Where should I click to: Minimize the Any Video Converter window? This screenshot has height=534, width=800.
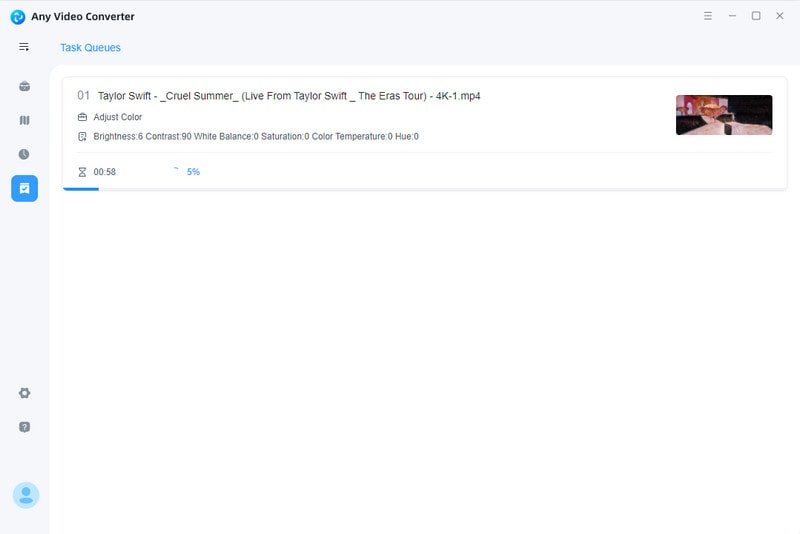732,16
